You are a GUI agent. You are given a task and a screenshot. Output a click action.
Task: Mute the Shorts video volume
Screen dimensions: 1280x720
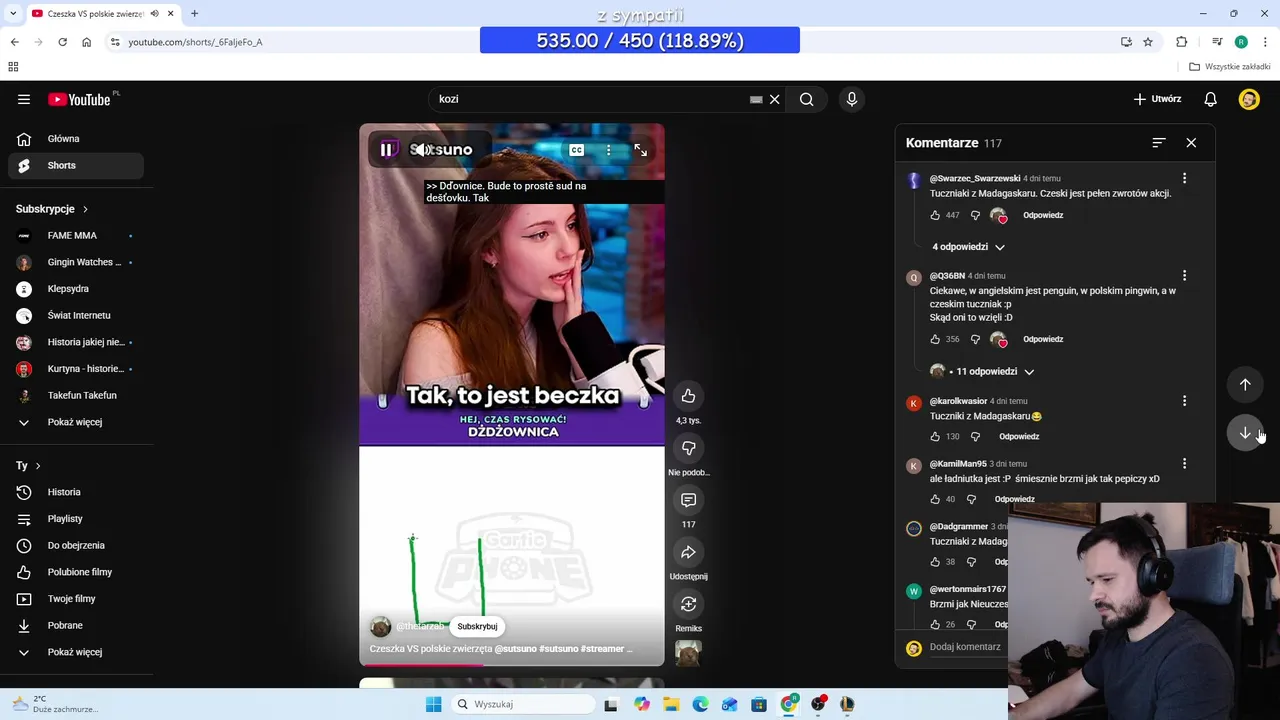[x=423, y=150]
